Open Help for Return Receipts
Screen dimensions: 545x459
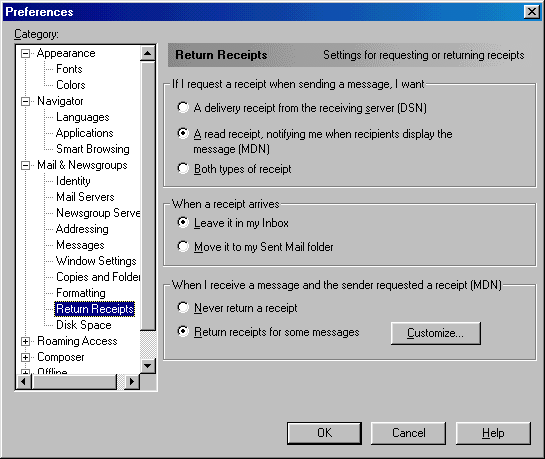coord(493,433)
